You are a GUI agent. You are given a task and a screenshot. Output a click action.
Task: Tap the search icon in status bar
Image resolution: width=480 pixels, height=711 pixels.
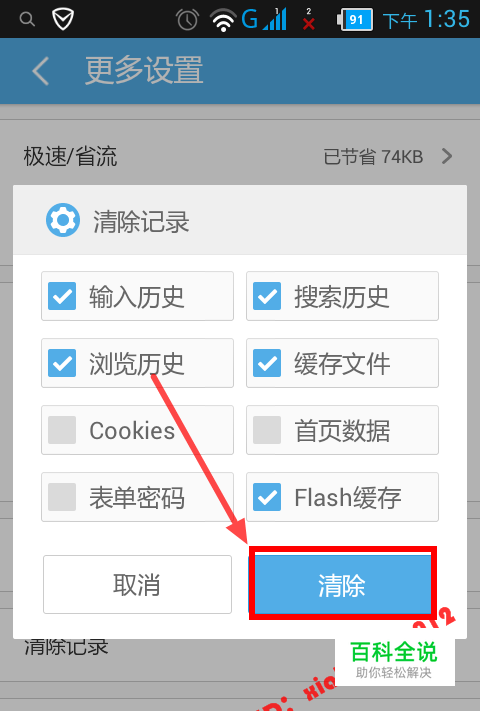[x=27, y=19]
